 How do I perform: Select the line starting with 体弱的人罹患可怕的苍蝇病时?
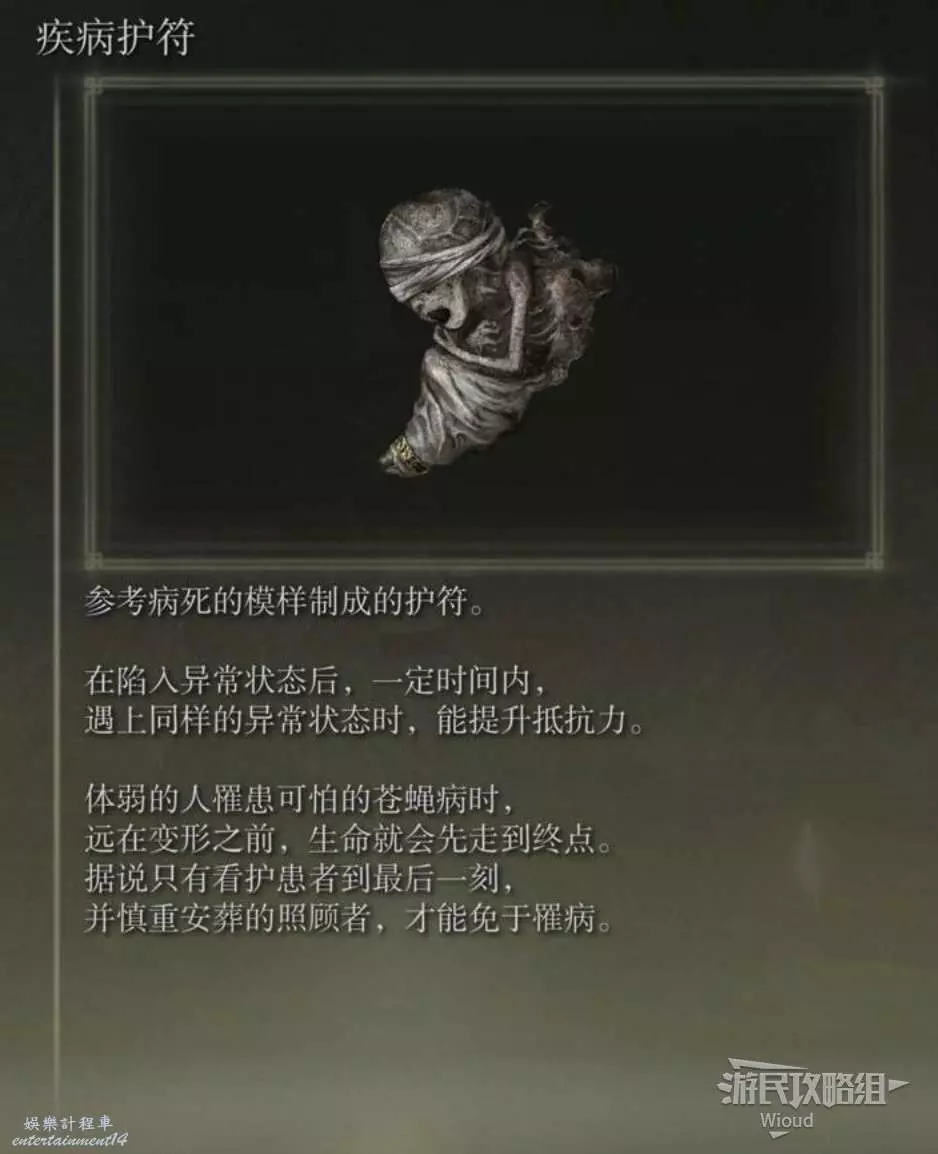300,800
